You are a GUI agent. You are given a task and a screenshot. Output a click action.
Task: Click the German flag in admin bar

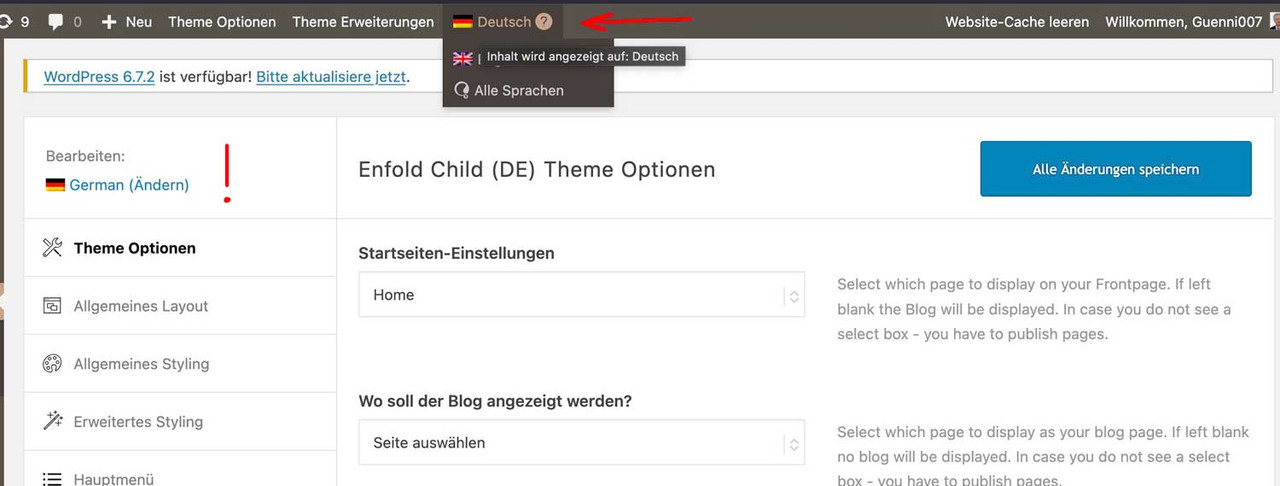[x=463, y=21]
